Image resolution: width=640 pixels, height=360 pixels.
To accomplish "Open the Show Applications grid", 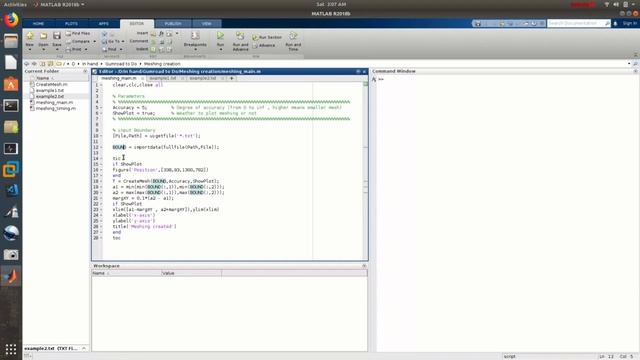I will [11, 349].
